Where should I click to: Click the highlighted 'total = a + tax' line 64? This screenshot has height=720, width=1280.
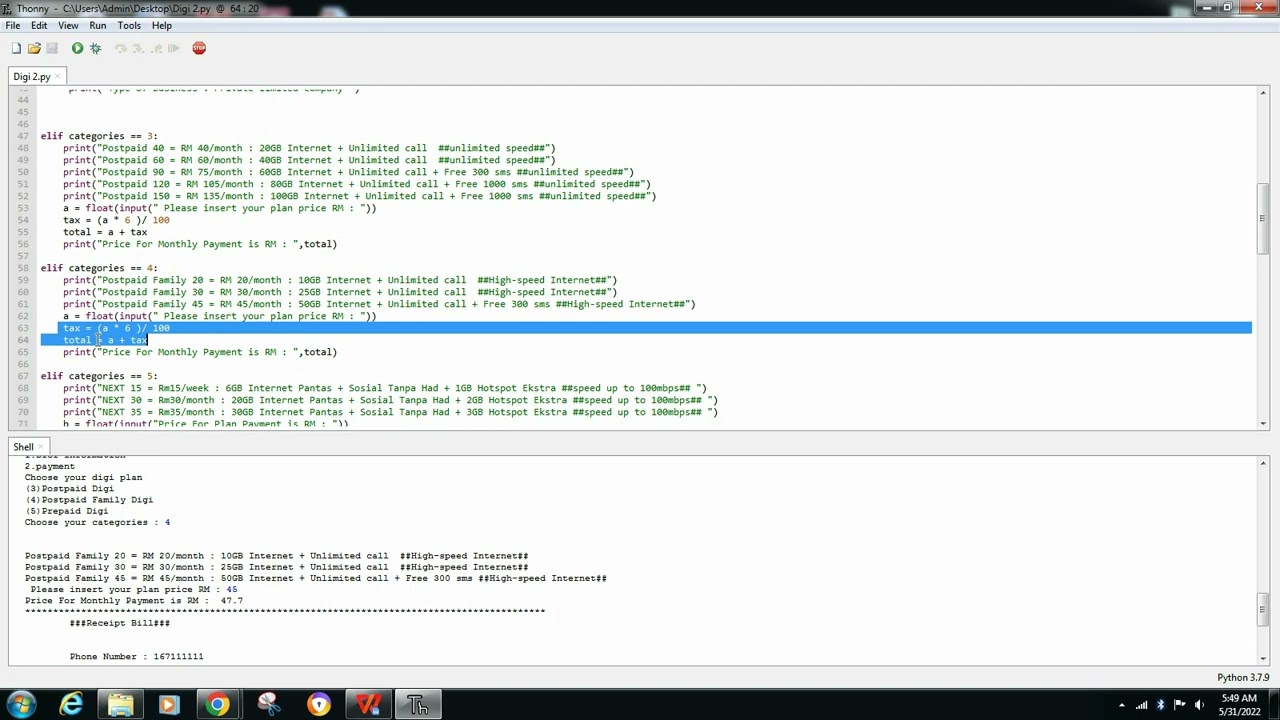105,340
